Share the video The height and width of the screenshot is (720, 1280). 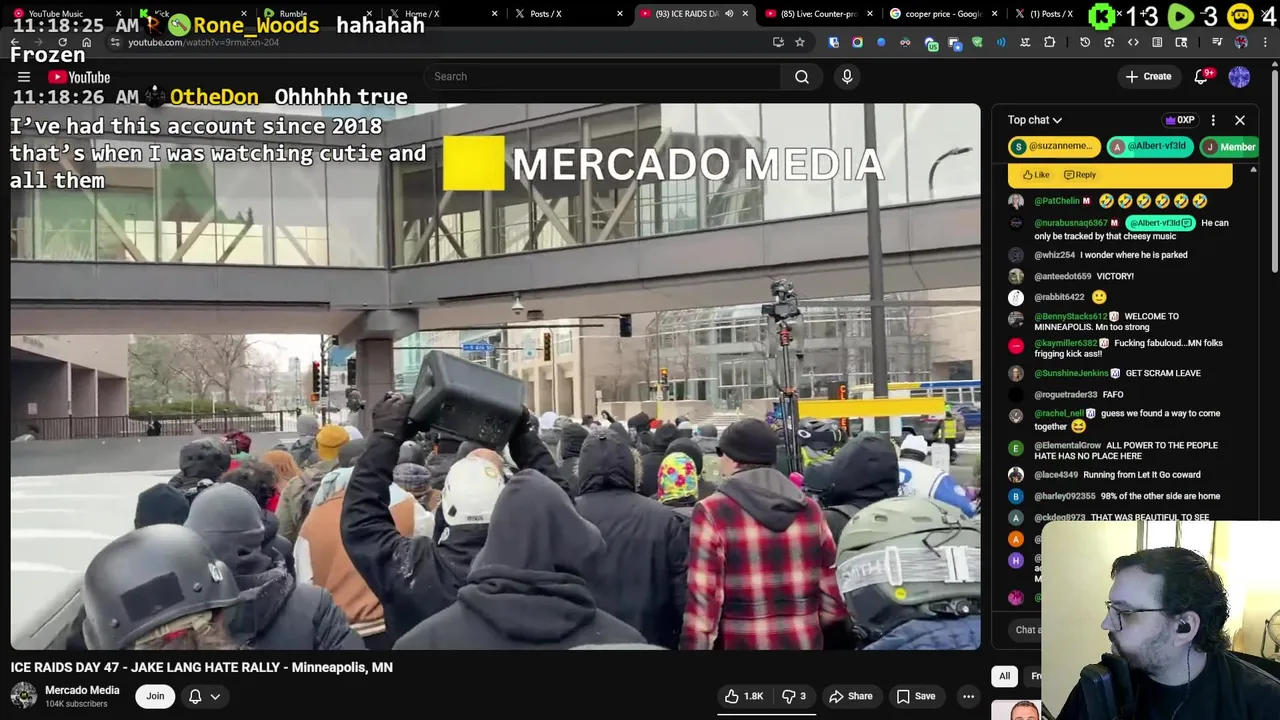851,696
